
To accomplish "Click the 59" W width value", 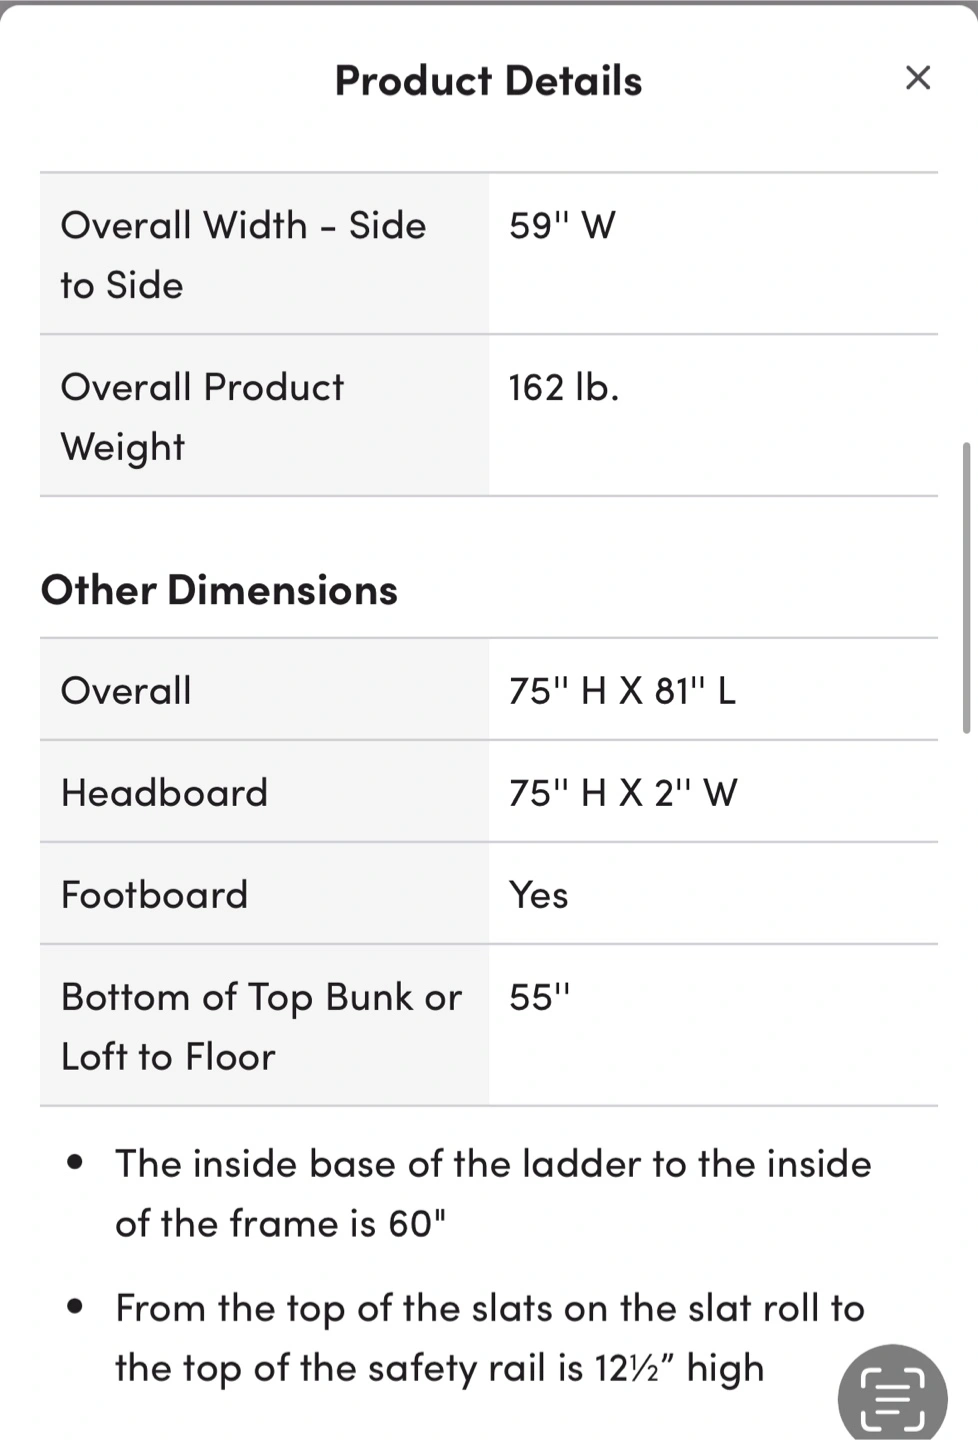I will click(562, 225).
